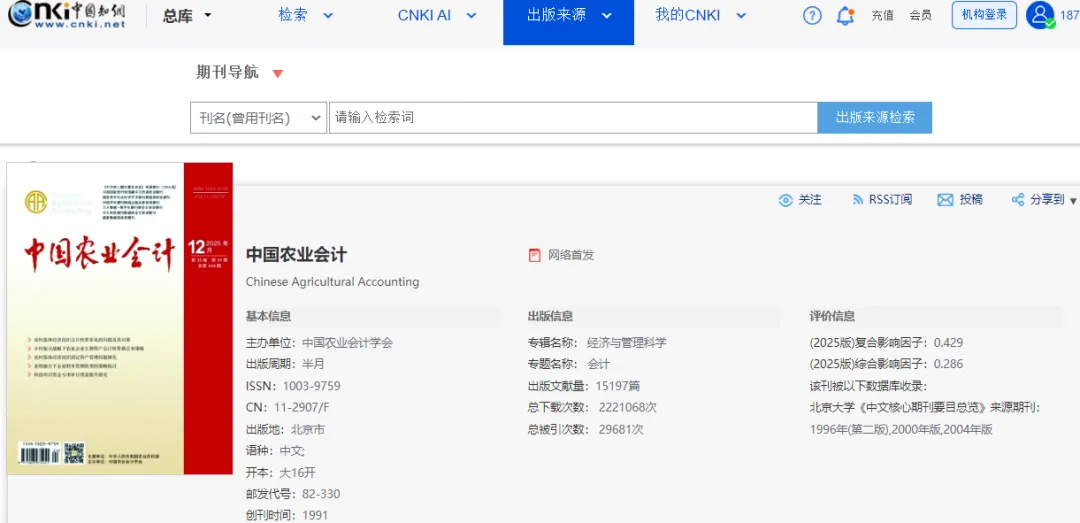Open the help question mark icon
This screenshot has width=1080, height=523.
click(x=812, y=15)
